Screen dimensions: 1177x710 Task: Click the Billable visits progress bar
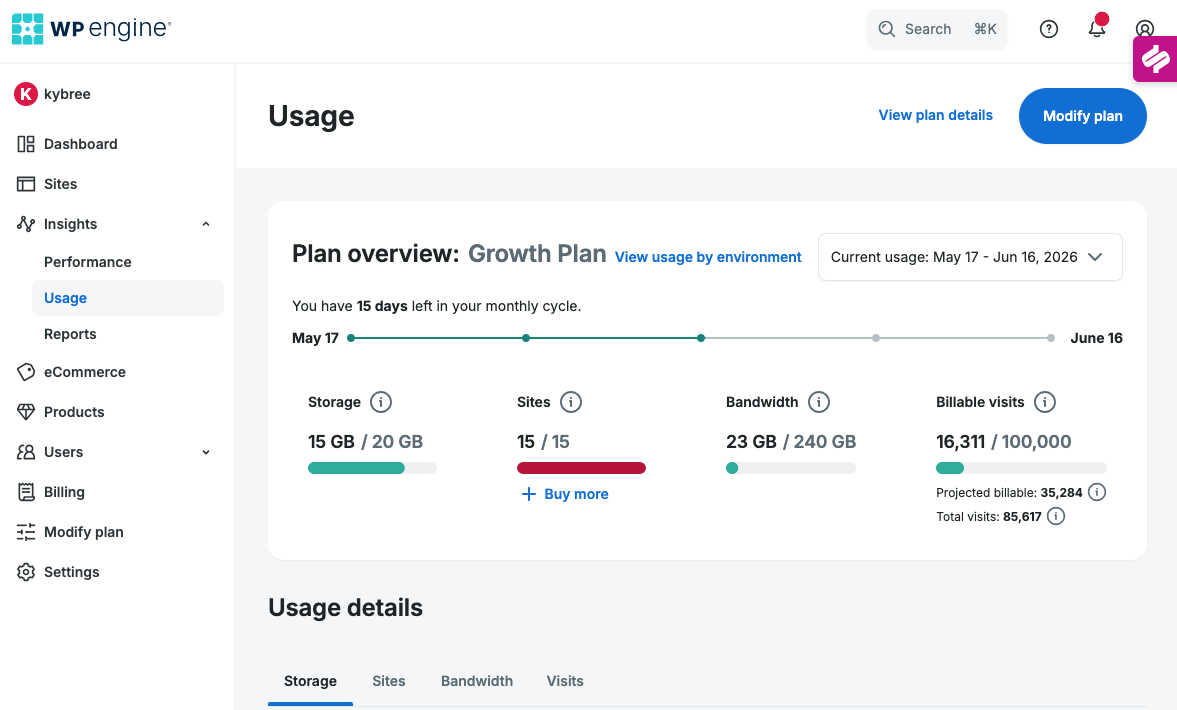1021,468
